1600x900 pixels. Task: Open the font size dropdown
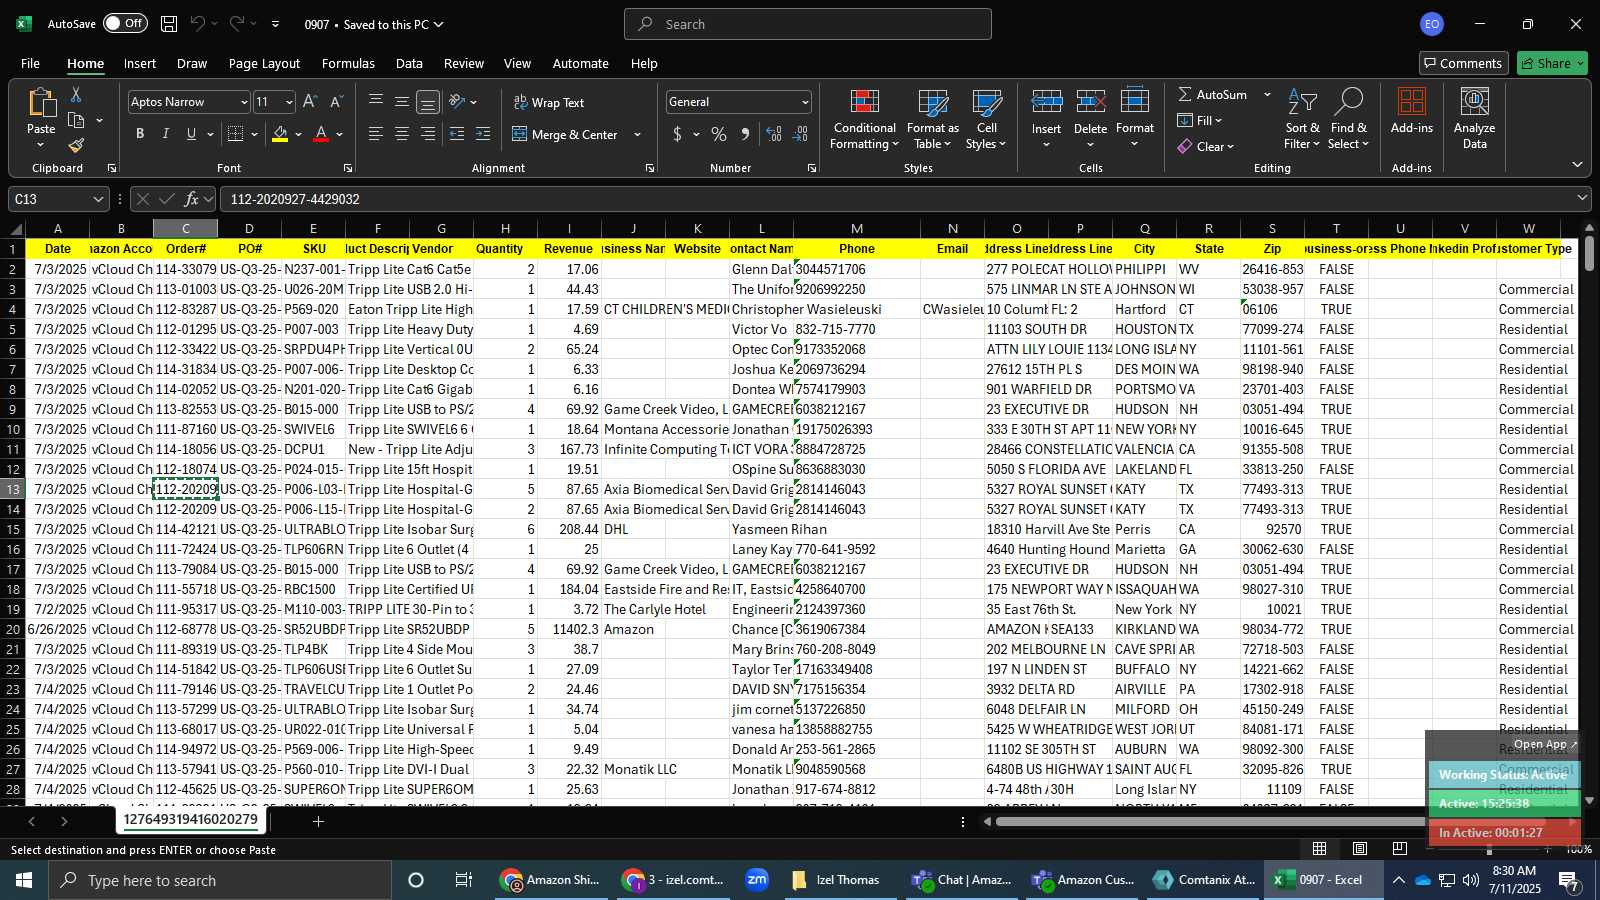pyautogui.click(x=289, y=102)
